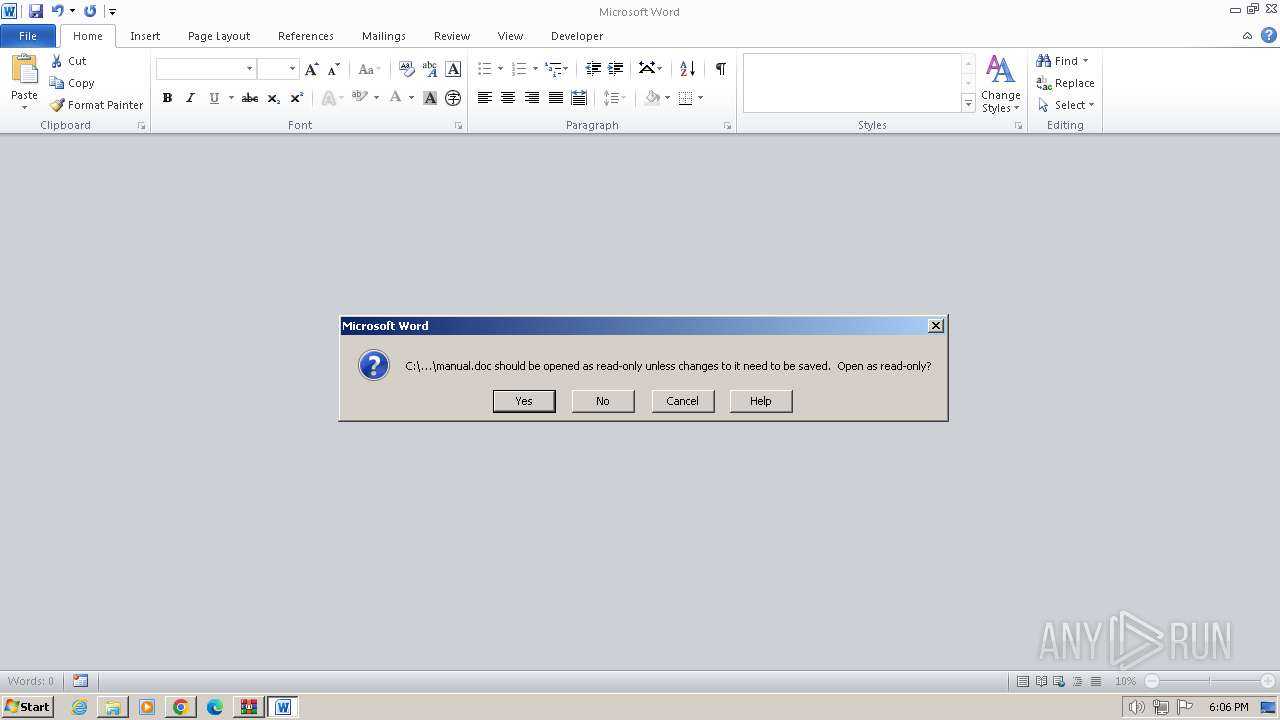Screen dimensions: 1280x720
Task: Click the Copy icon
Action: point(57,83)
